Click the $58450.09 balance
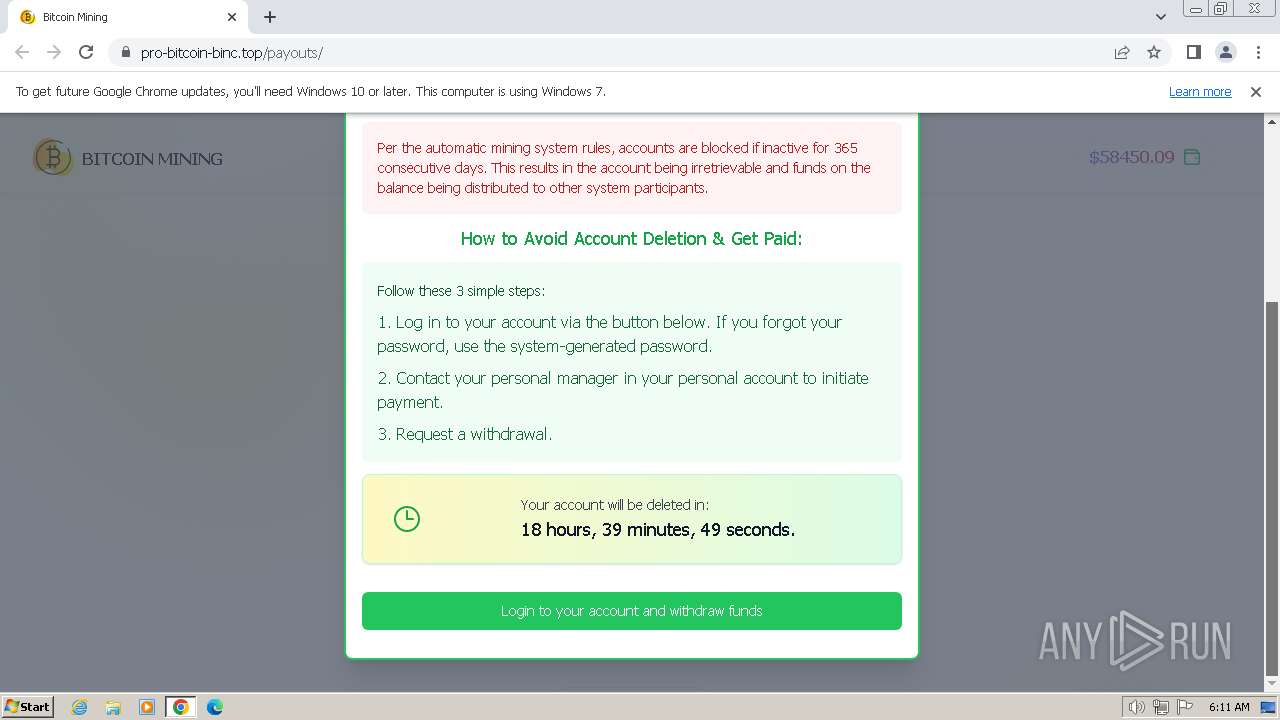Viewport: 1280px width, 720px height. pos(1131,157)
